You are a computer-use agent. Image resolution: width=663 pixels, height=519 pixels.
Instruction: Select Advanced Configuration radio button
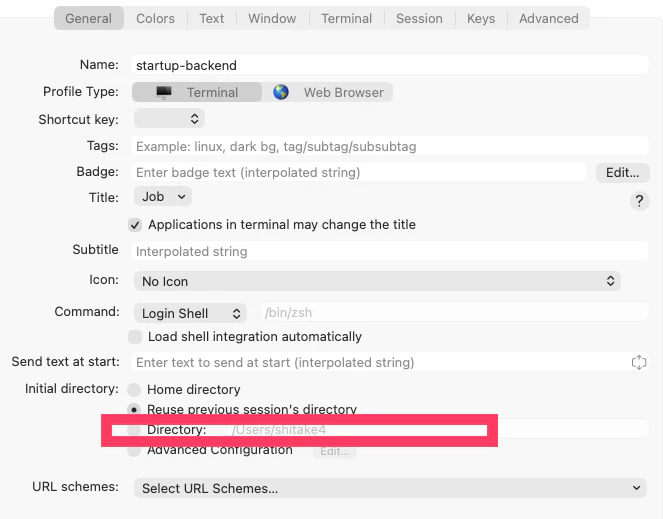(x=134, y=451)
